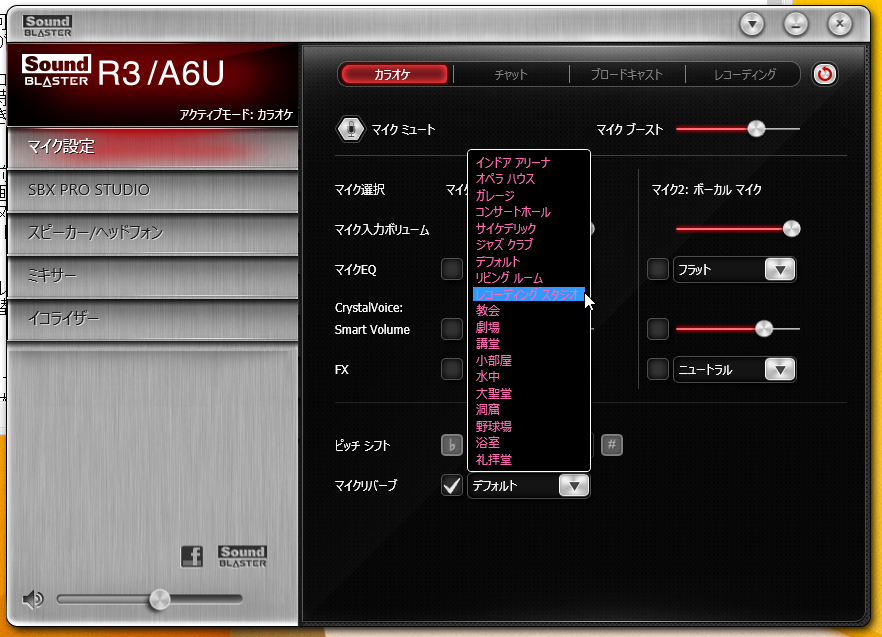Switch to the ブロードキャスト mode tab
Image resolution: width=882 pixels, height=637 pixels.
(x=627, y=74)
